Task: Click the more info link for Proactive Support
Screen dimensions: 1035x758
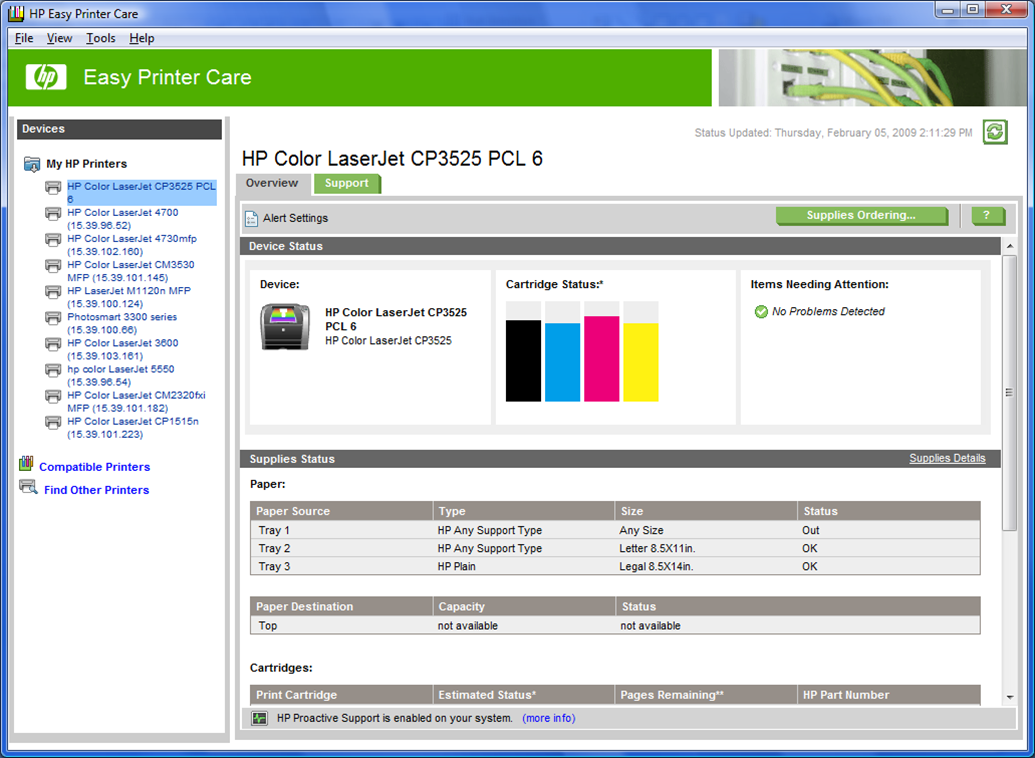Action: tap(549, 718)
